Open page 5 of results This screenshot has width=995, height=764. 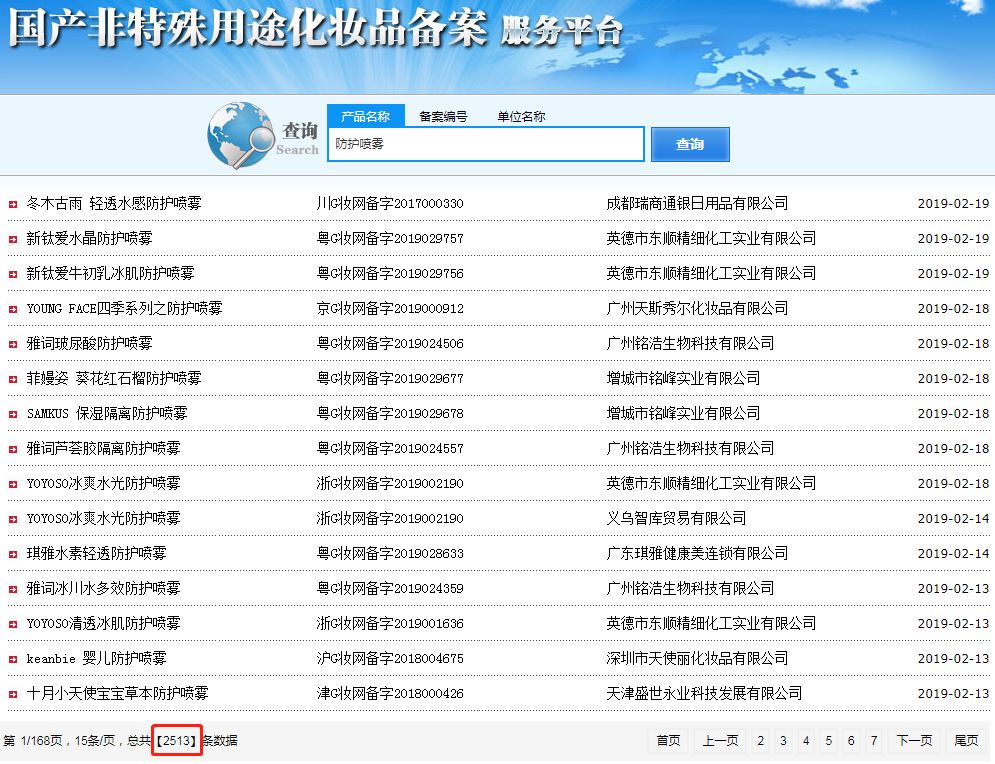click(x=828, y=741)
